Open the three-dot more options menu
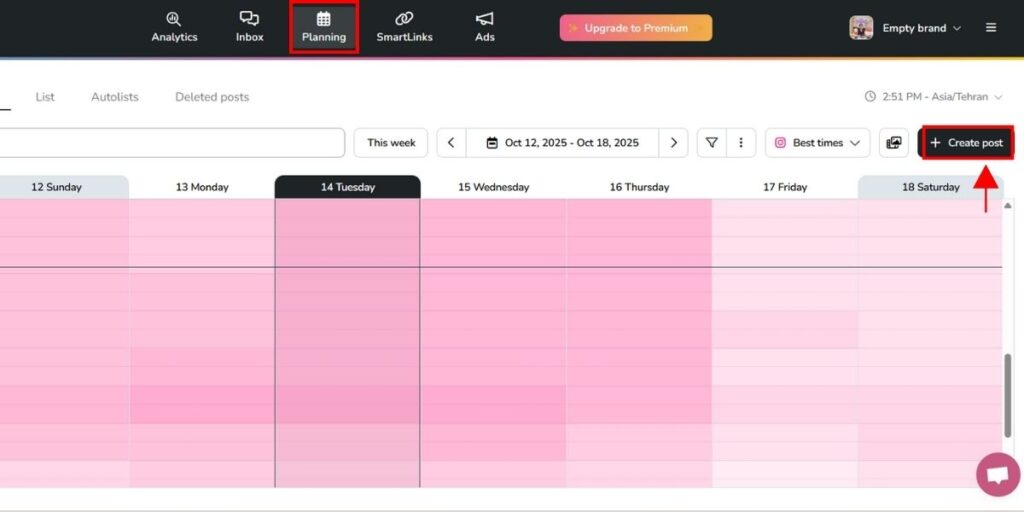 coord(740,143)
